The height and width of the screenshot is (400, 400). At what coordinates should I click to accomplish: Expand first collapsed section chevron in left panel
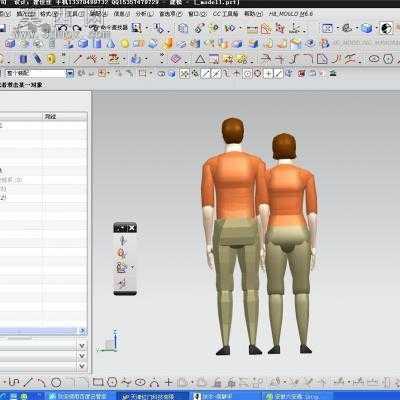82,346
